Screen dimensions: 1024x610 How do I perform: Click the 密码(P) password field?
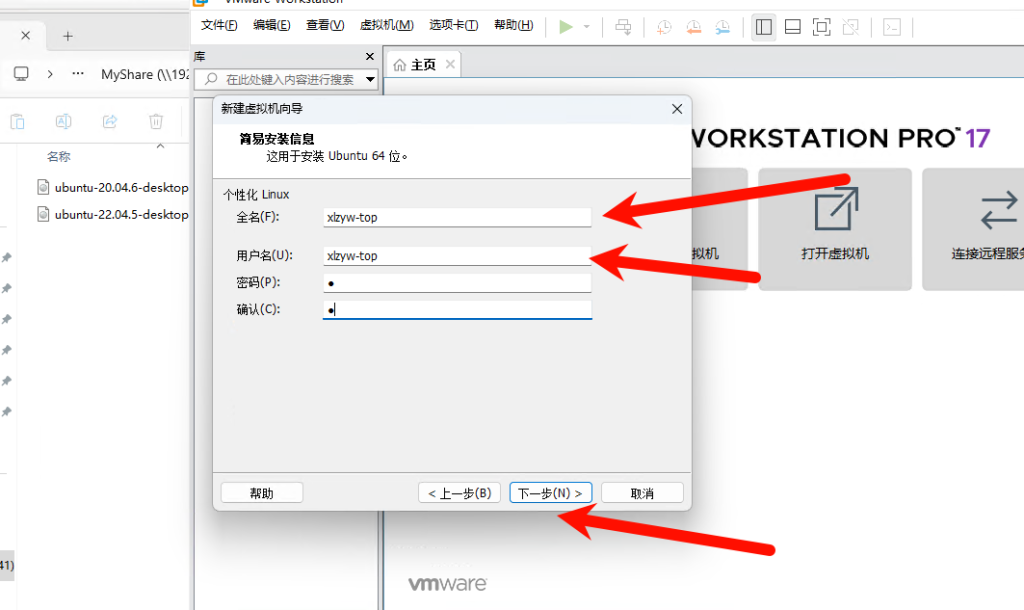point(457,283)
